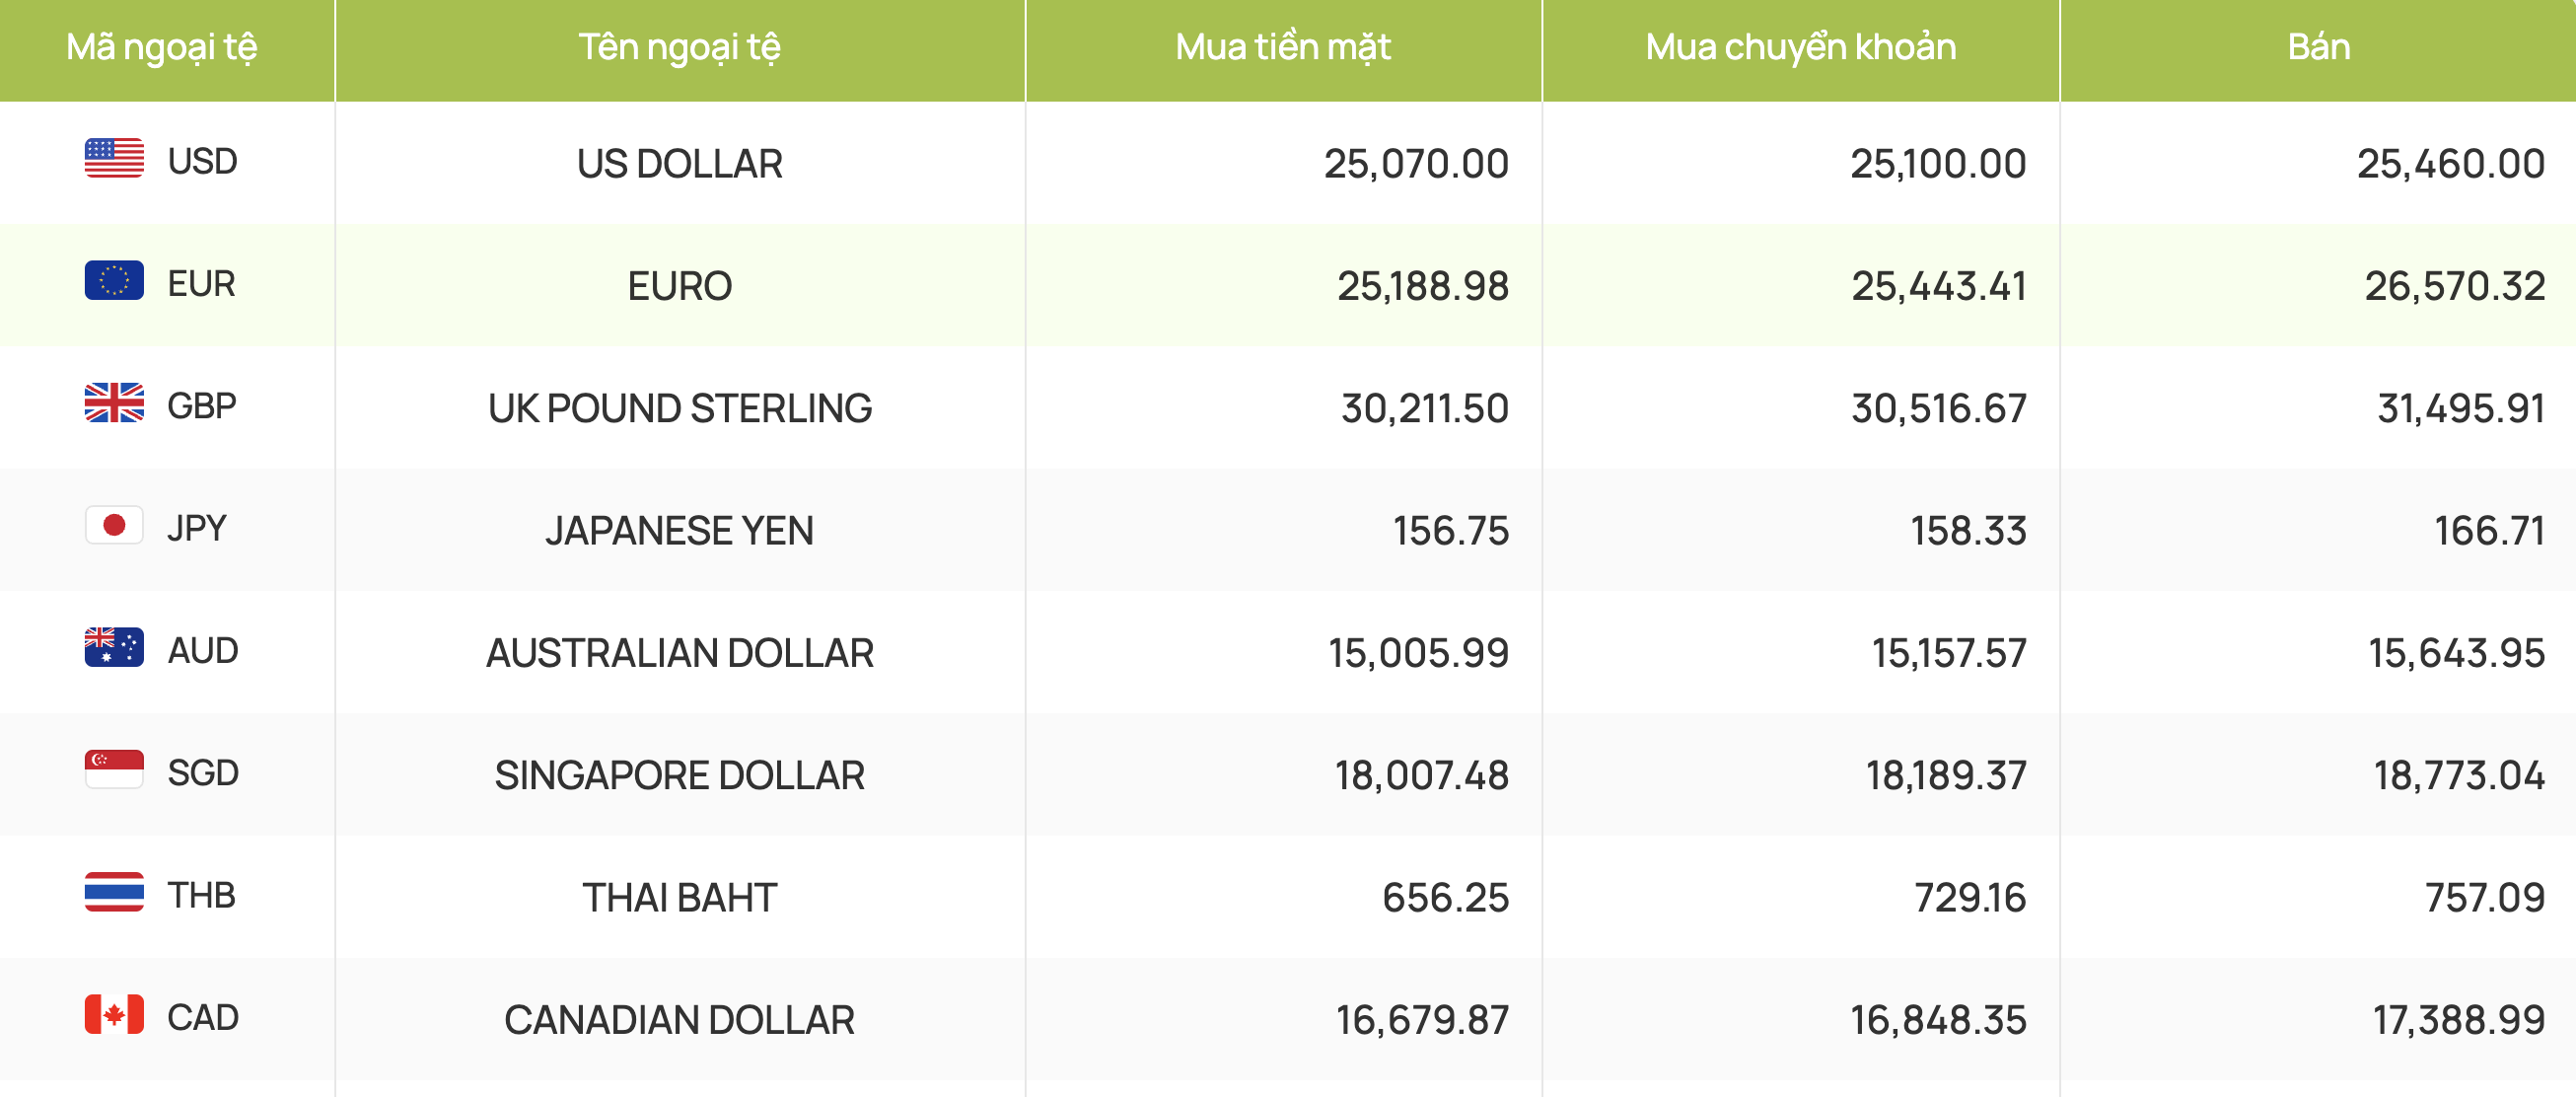Viewport: 2576px width, 1097px height.
Task: Click the Singapore flag icon
Action: (x=114, y=770)
